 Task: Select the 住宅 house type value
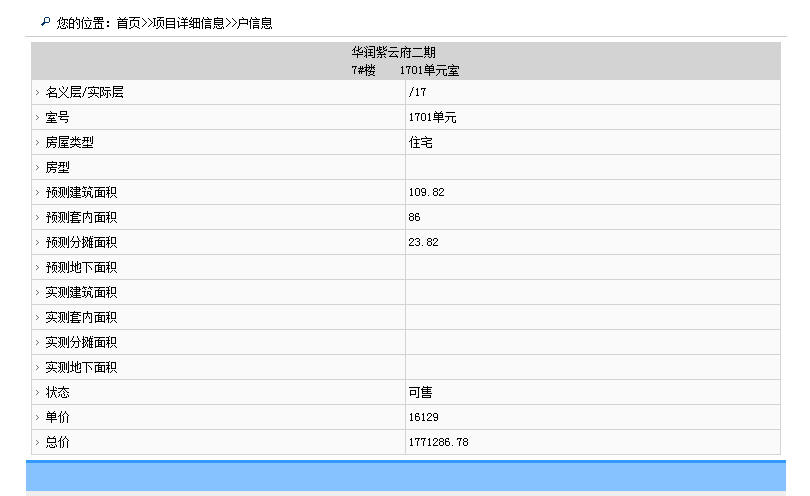pos(420,143)
